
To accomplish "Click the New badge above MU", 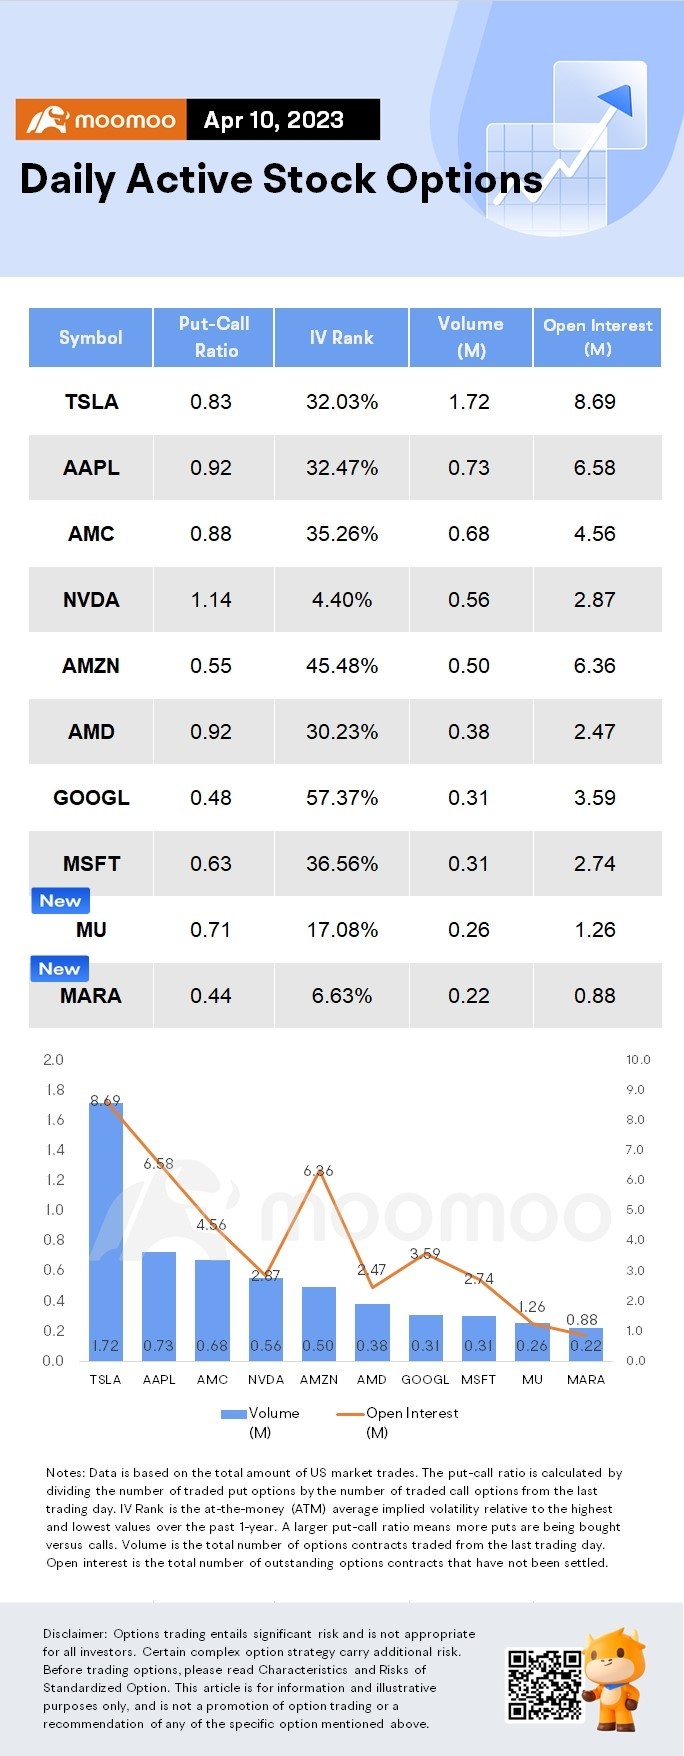I will tap(60, 901).
